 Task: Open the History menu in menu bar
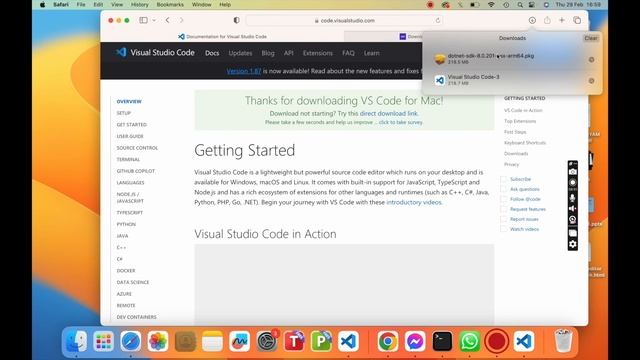(x=140, y=4)
